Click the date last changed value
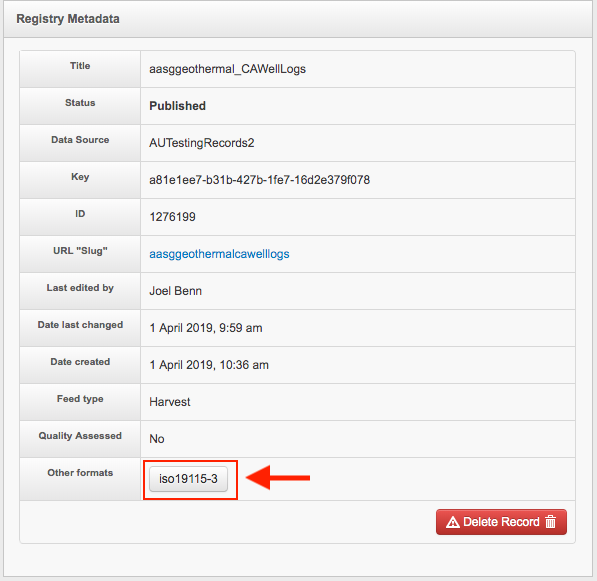 pyautogui.click(x=206, y=328)
